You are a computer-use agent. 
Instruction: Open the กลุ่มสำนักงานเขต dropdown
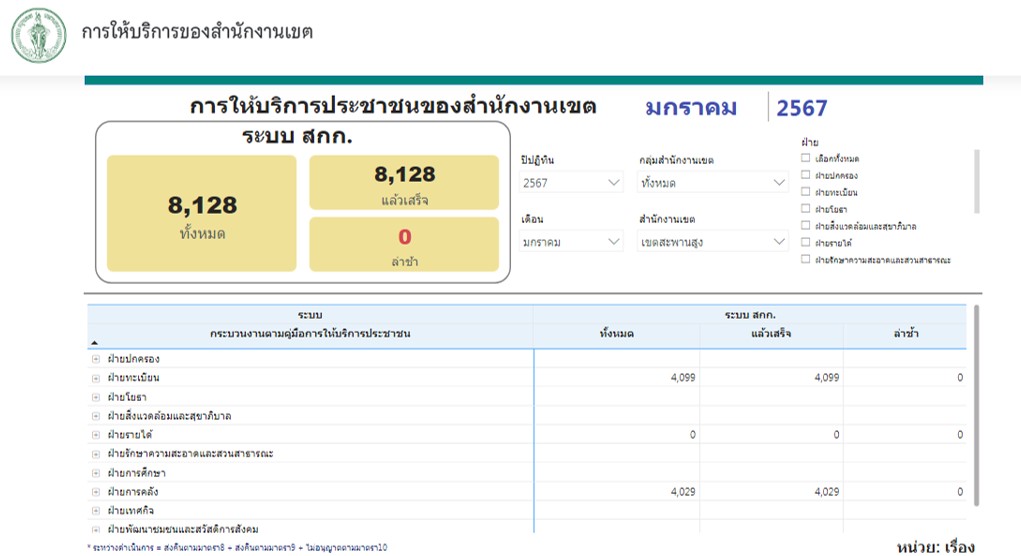[713, 183]
